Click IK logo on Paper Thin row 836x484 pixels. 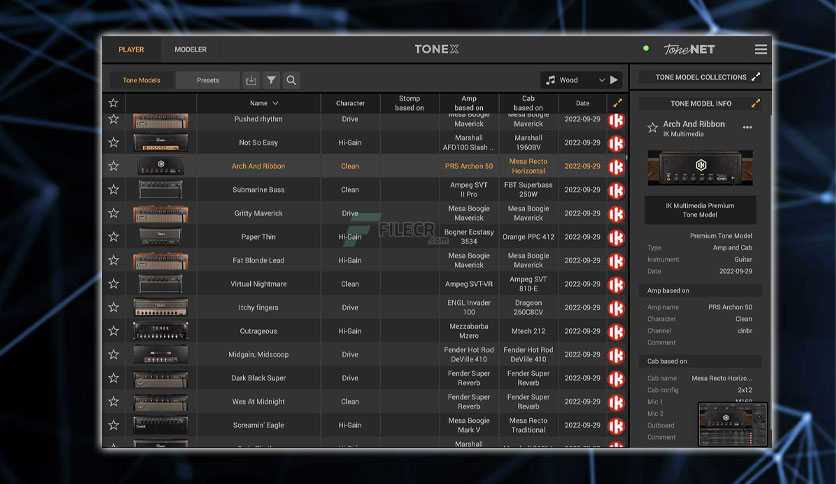[x=616, y=237]
